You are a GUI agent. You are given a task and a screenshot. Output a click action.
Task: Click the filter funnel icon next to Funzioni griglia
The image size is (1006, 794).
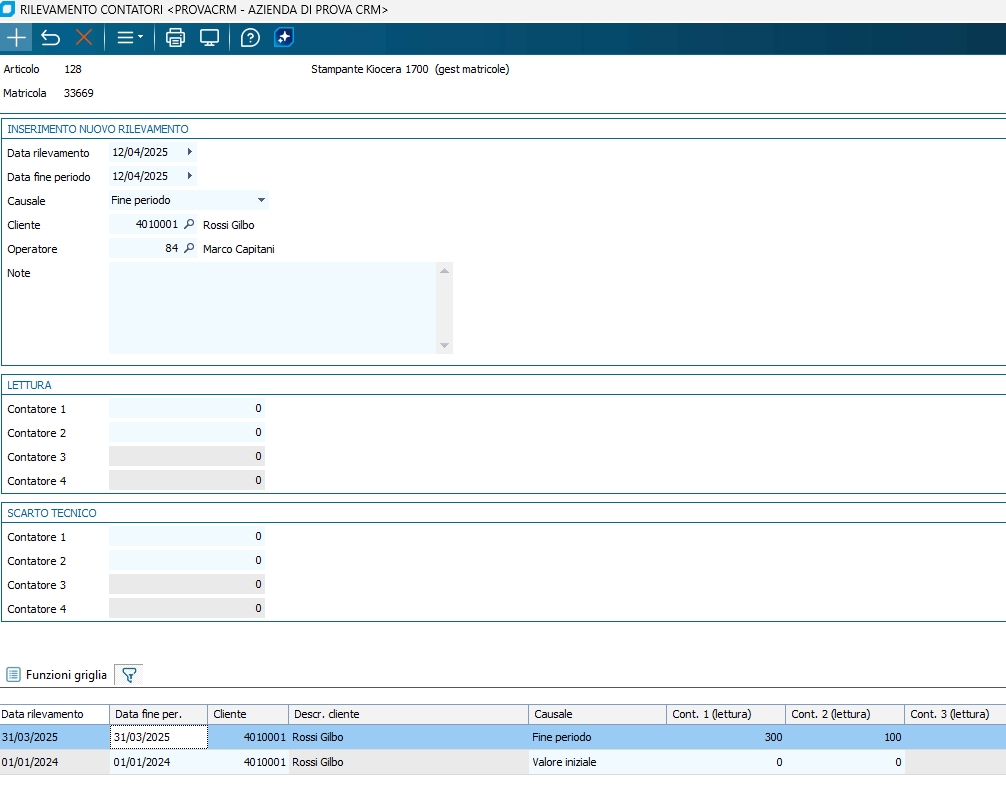tap(128, 675)
